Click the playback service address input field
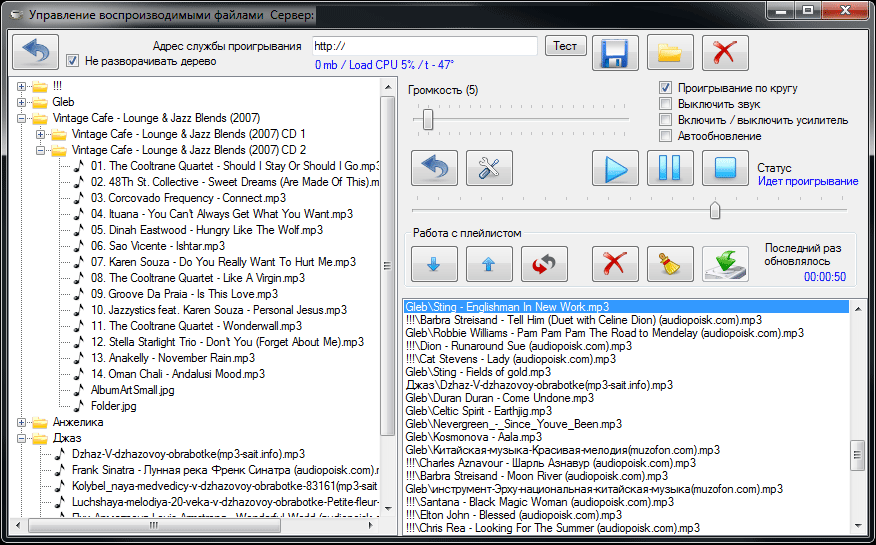876x545 pixels. [424, 46]
